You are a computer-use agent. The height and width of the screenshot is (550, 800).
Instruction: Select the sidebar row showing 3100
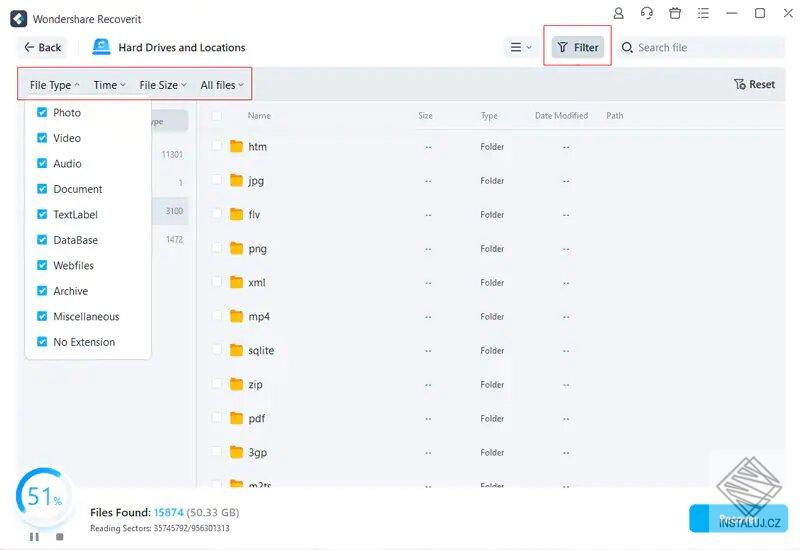pos(169,211)
